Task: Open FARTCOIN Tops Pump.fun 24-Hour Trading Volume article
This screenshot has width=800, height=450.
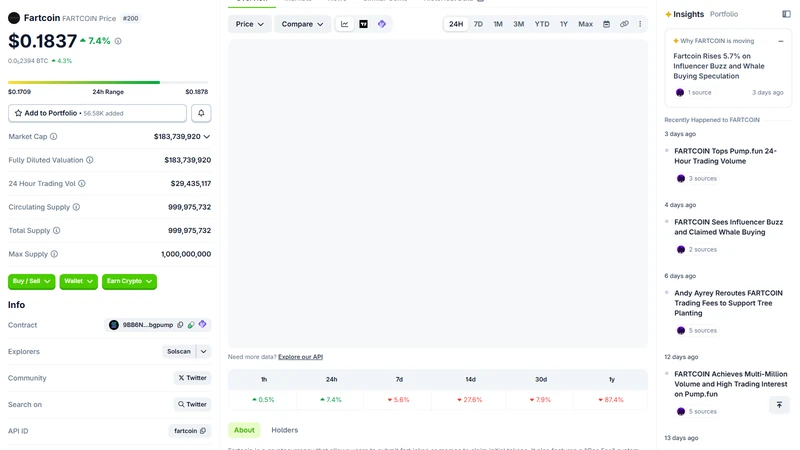Action: tap(726, 156)
